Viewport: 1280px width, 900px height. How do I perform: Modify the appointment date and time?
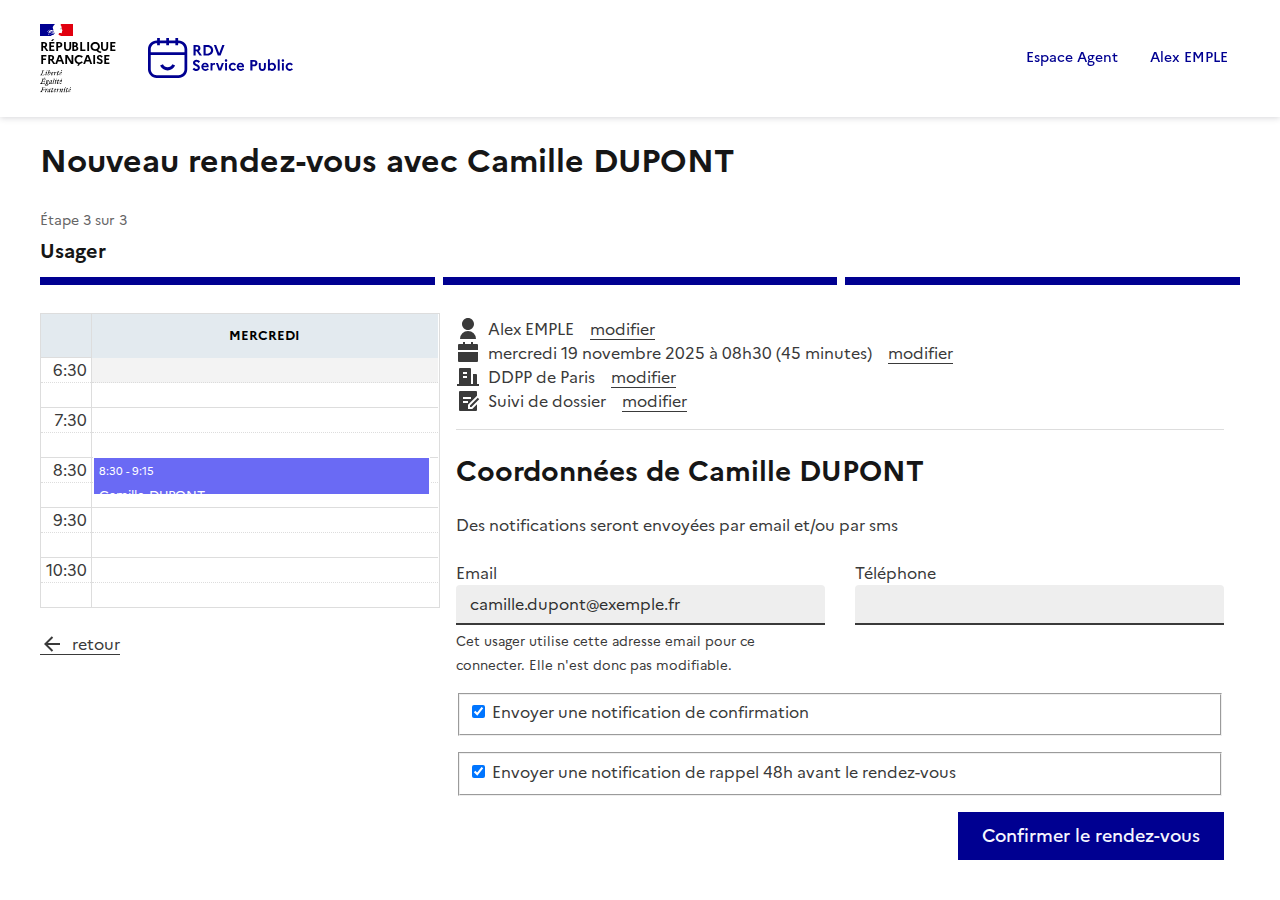click(920, 353)
